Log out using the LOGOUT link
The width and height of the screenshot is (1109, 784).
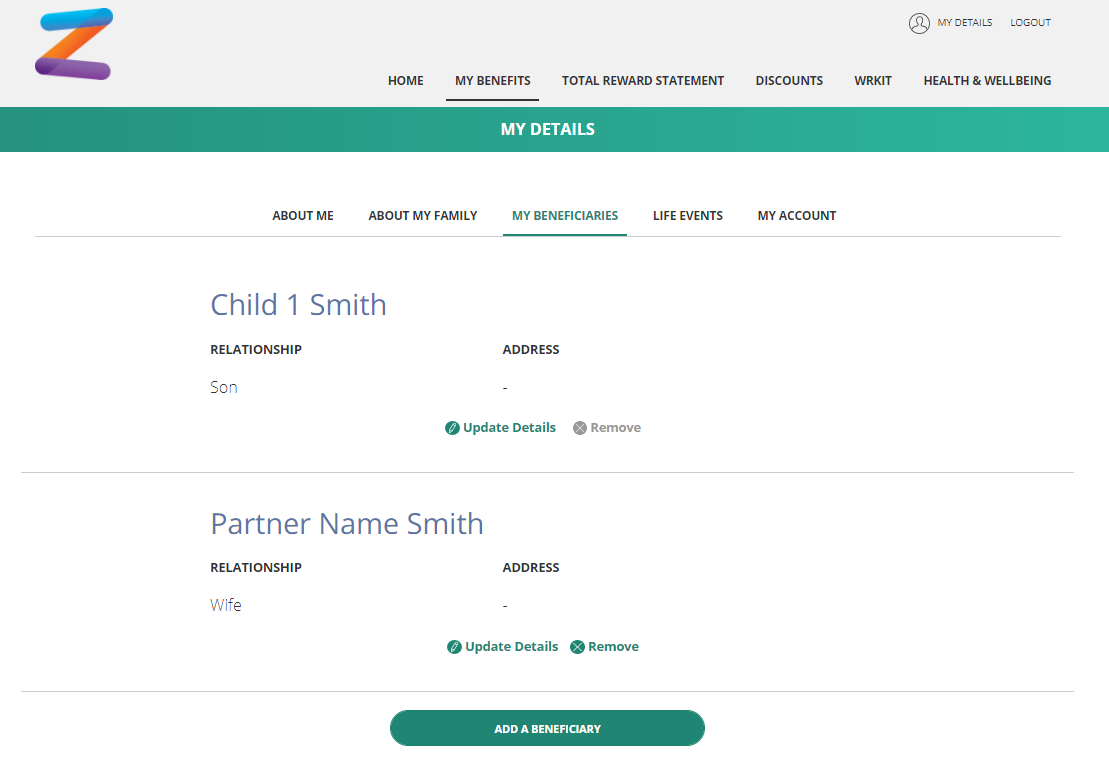click(x=1030, y=23)
